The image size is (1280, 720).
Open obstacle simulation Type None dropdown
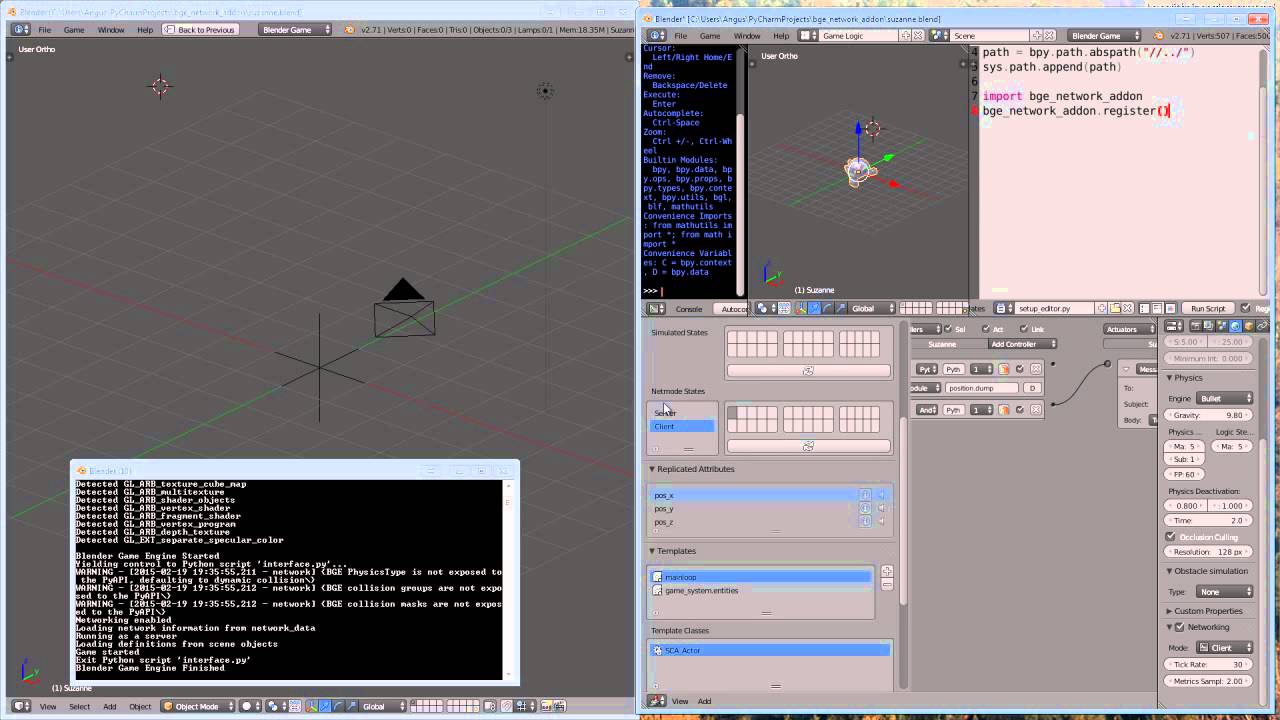[x=1225, y=592]
